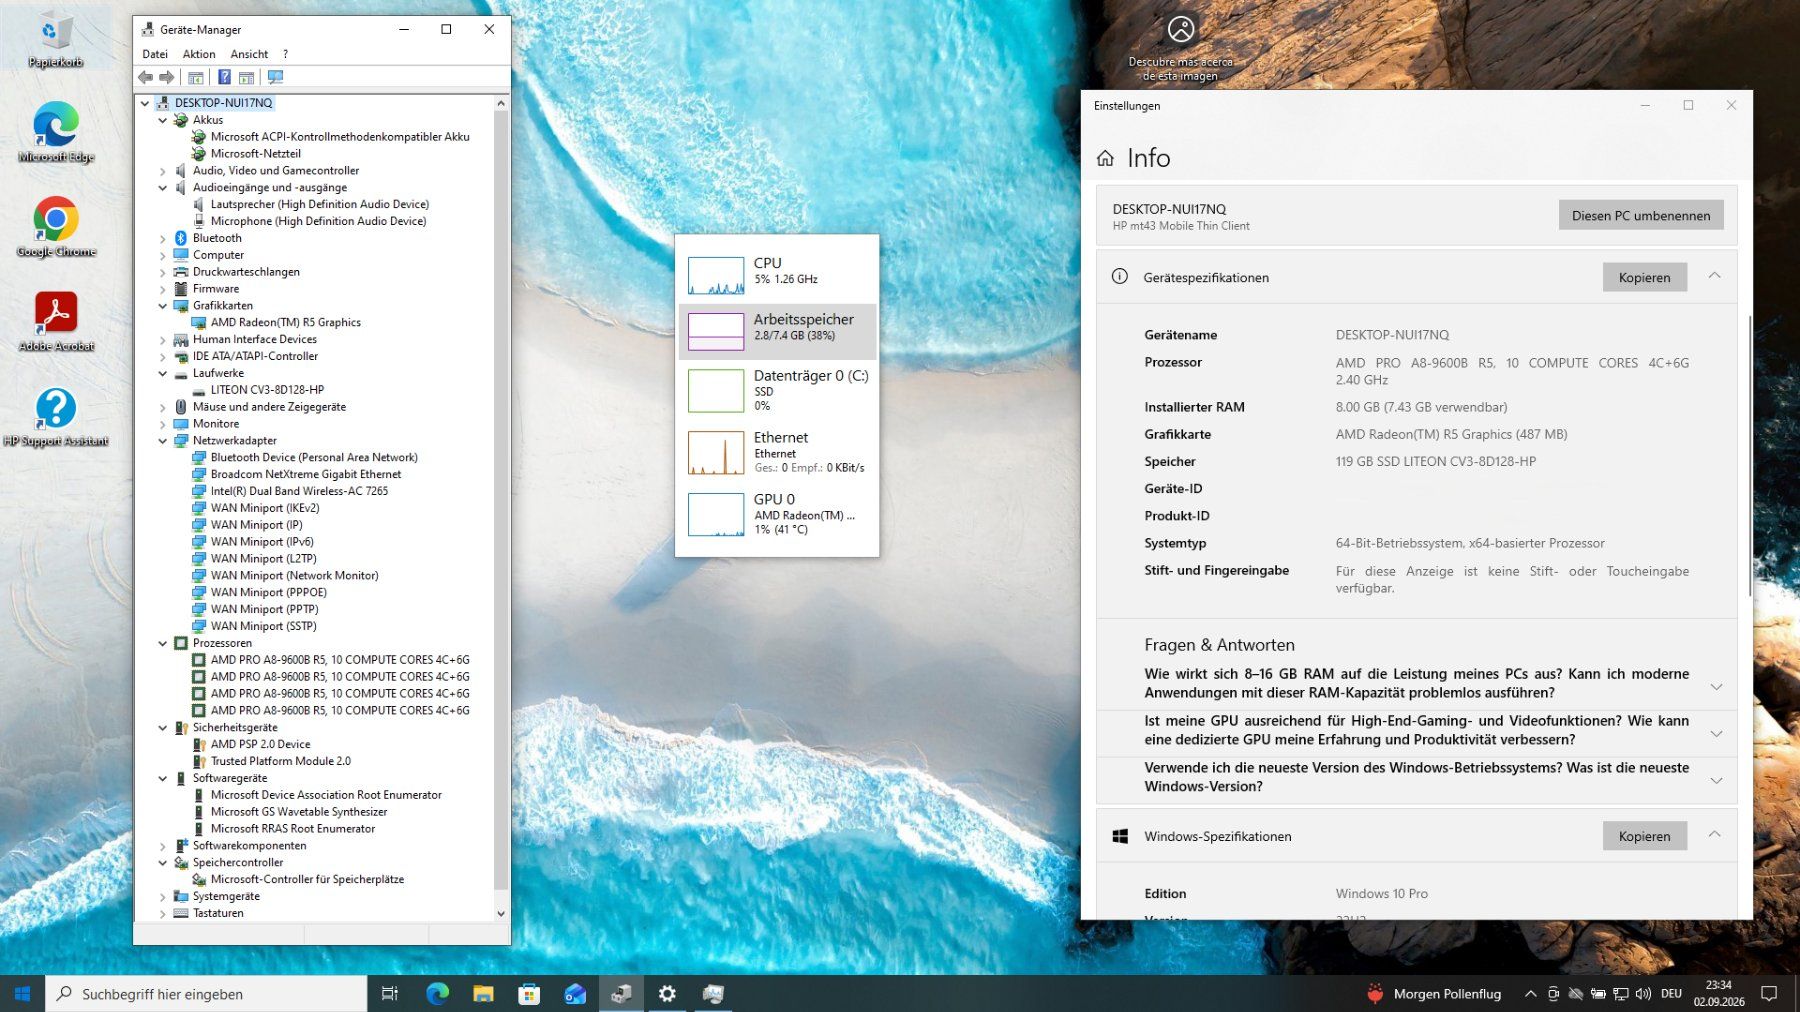Image resolution: width=1800 pixels, height=1012 pixels.
Task: Click the Windows Start button
Action: point(22,994)
